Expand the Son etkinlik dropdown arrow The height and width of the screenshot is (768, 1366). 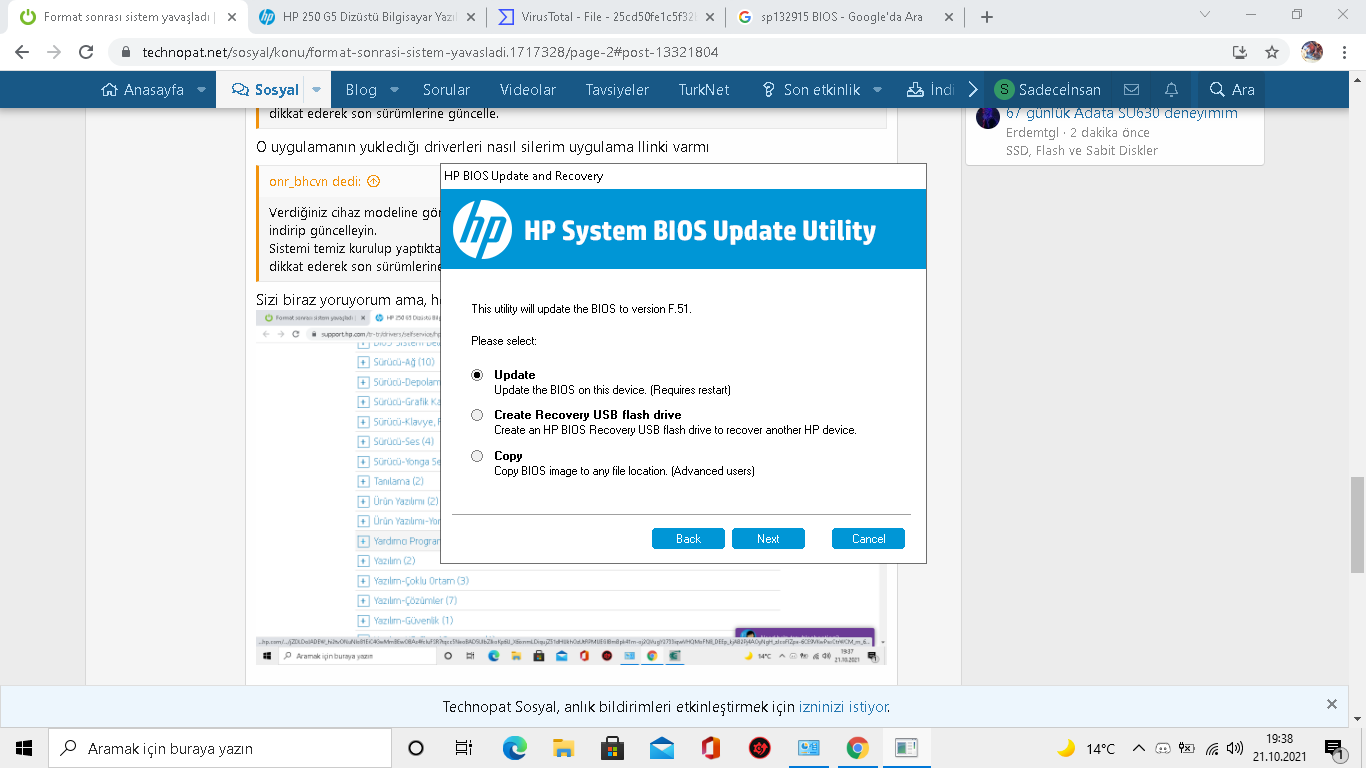[x=878, y=89]
